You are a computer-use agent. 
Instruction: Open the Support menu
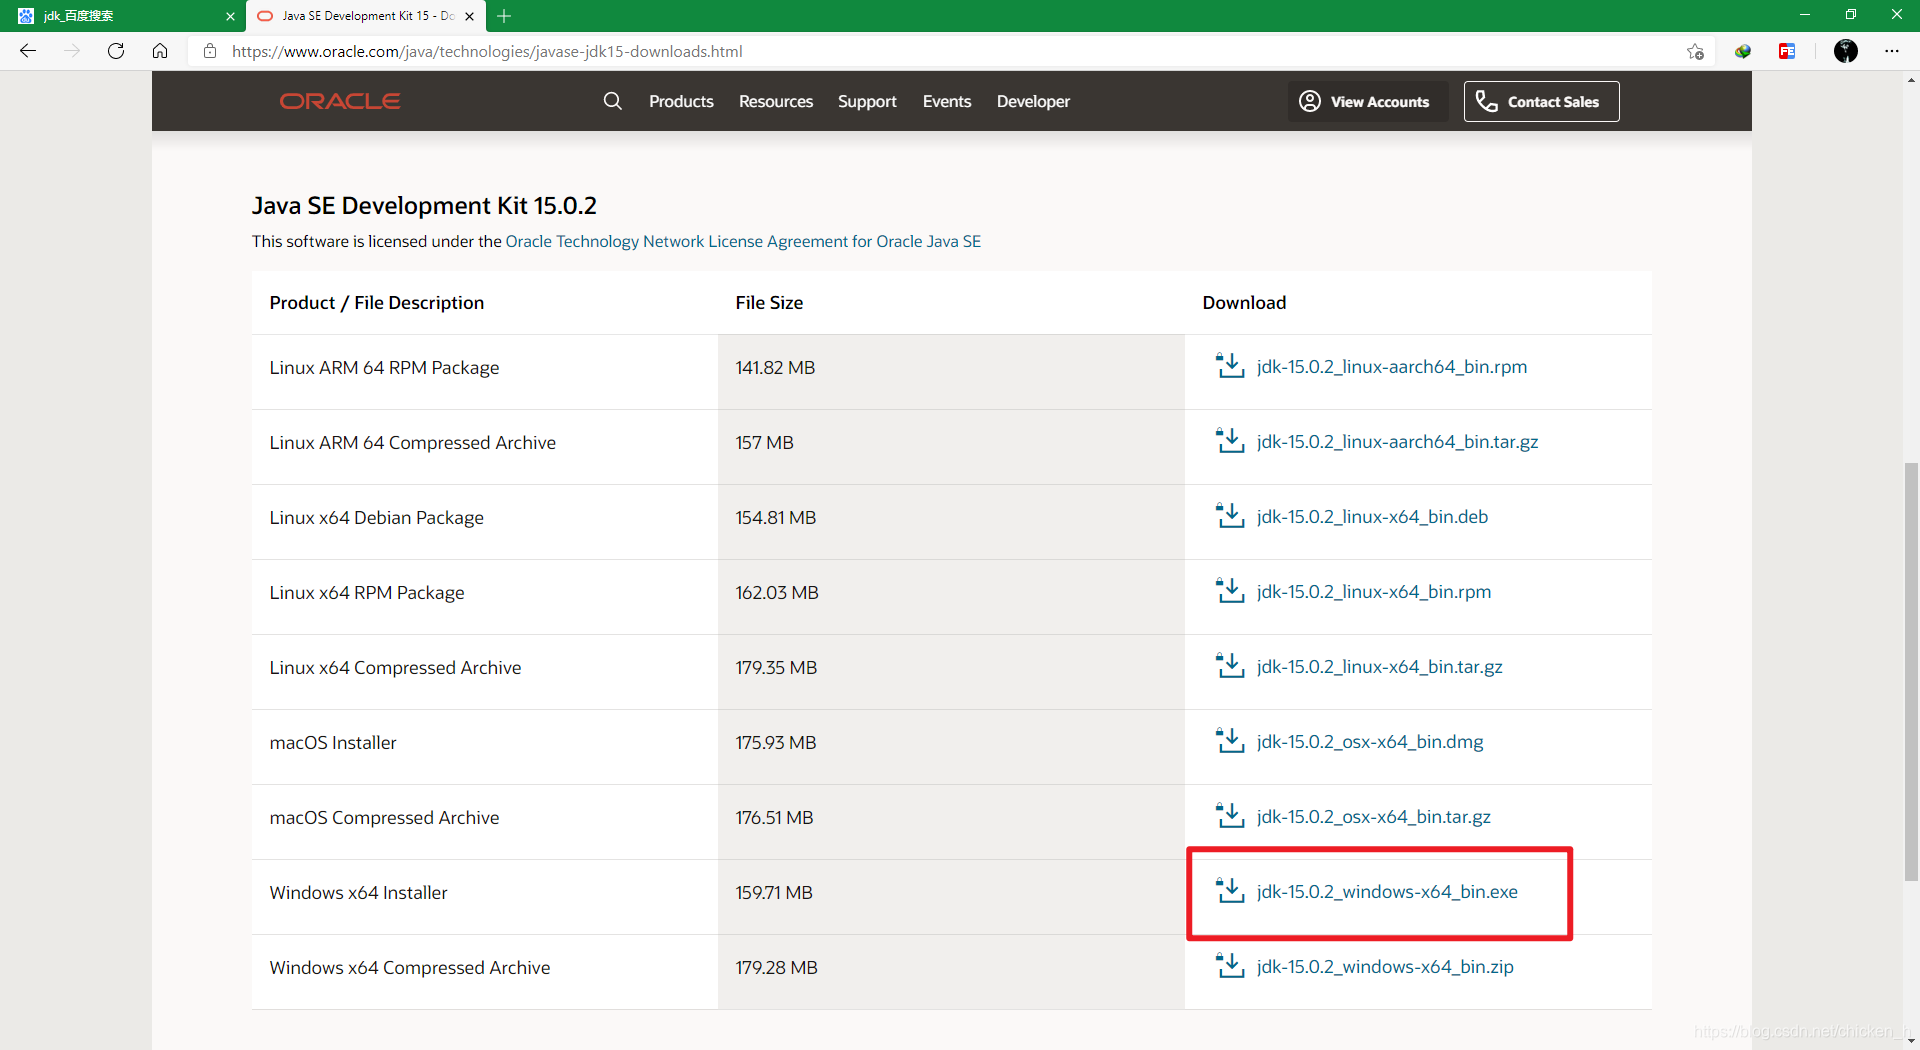pos(867,101)
